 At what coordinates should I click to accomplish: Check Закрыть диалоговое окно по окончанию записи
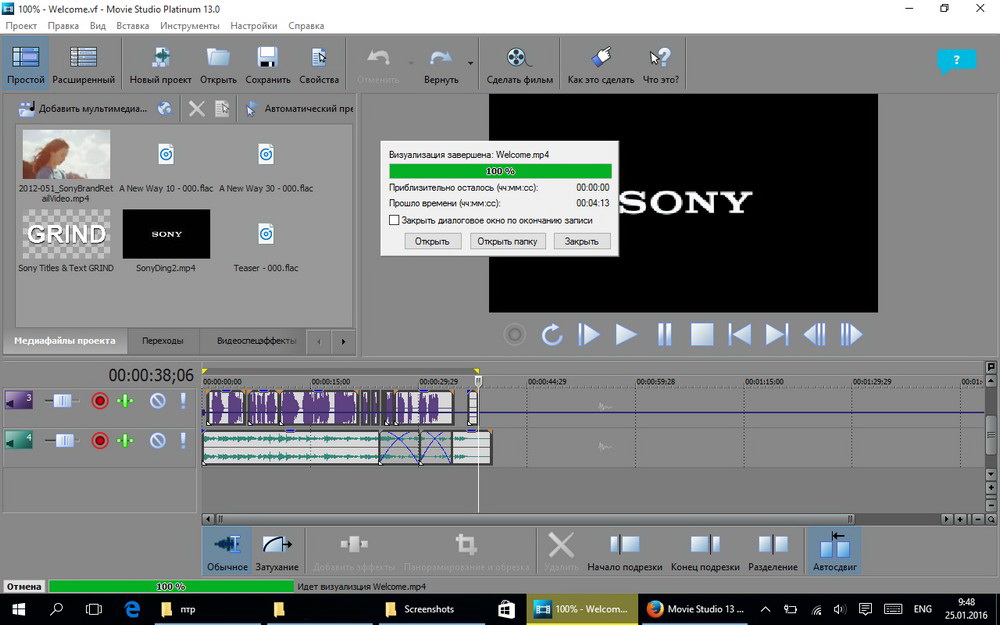point(394,220)
